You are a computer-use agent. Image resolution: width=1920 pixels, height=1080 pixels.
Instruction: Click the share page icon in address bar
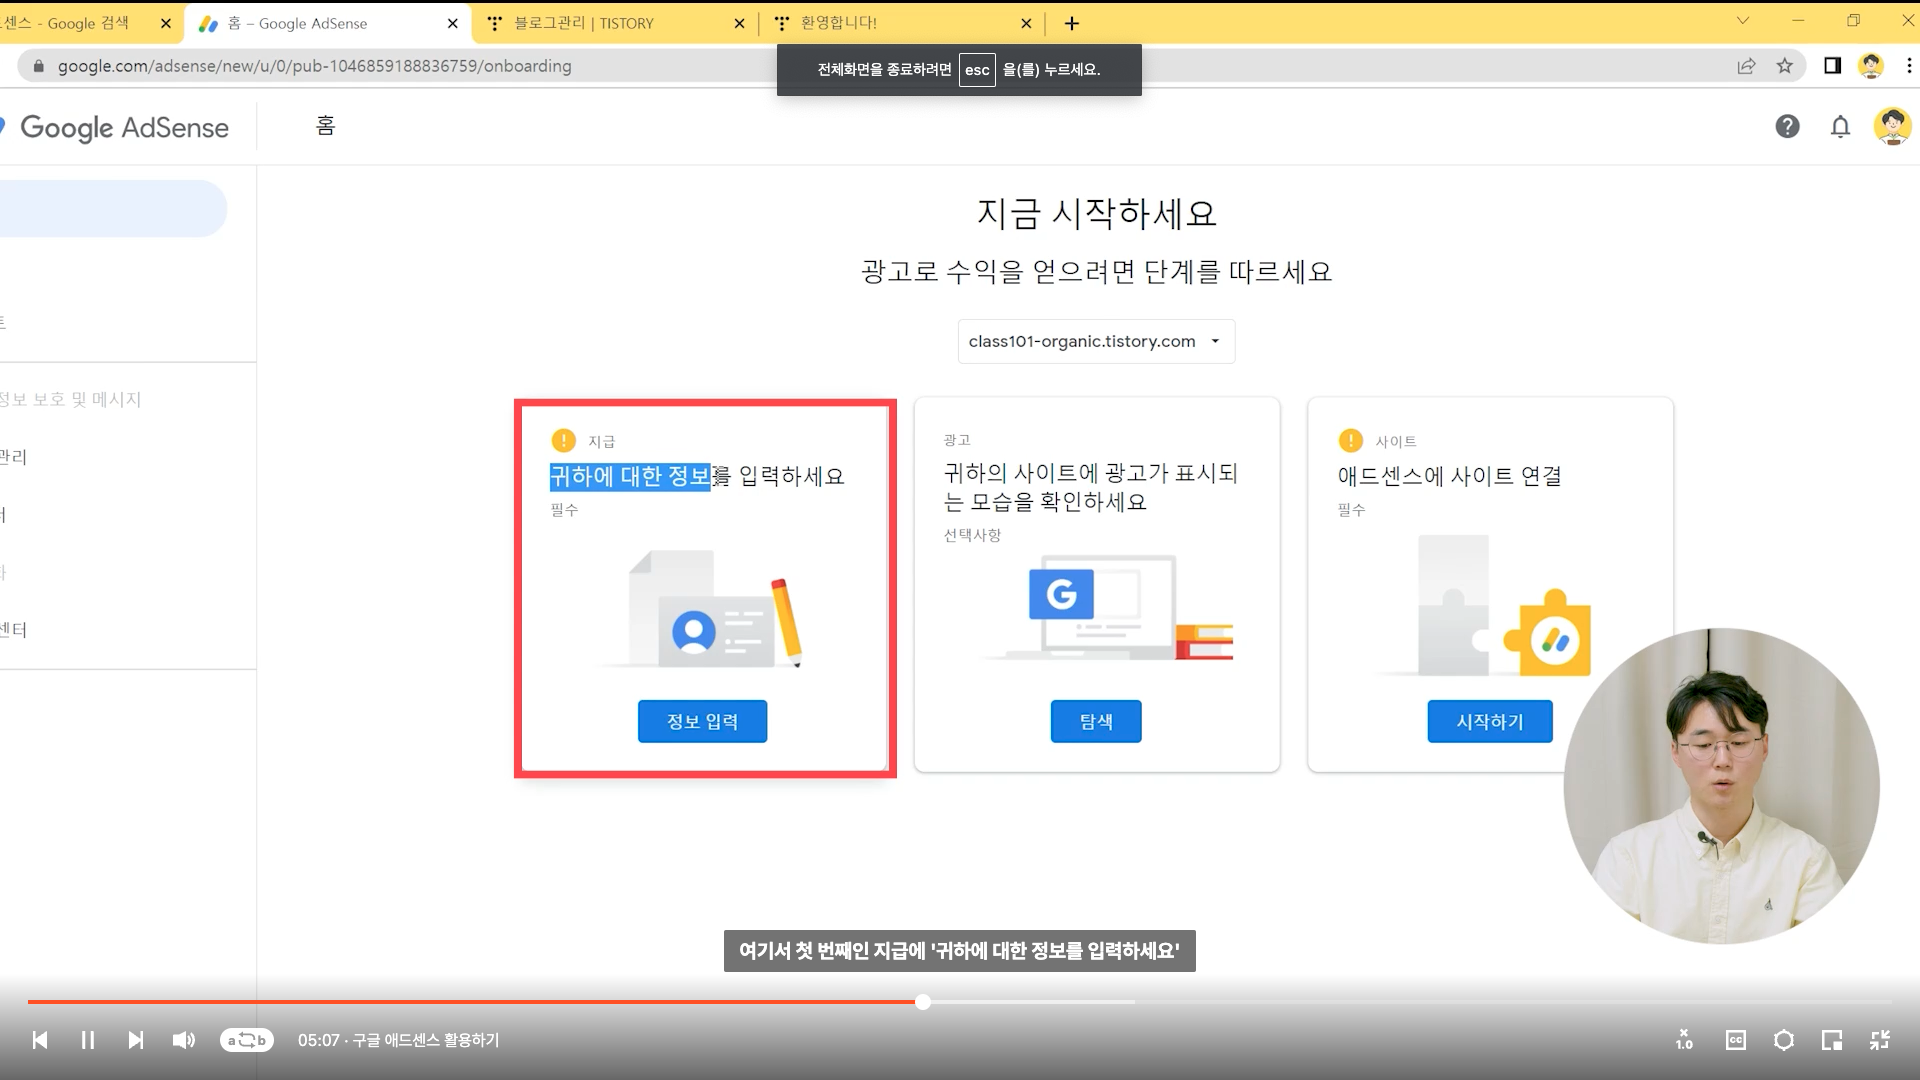point(1746,66)
